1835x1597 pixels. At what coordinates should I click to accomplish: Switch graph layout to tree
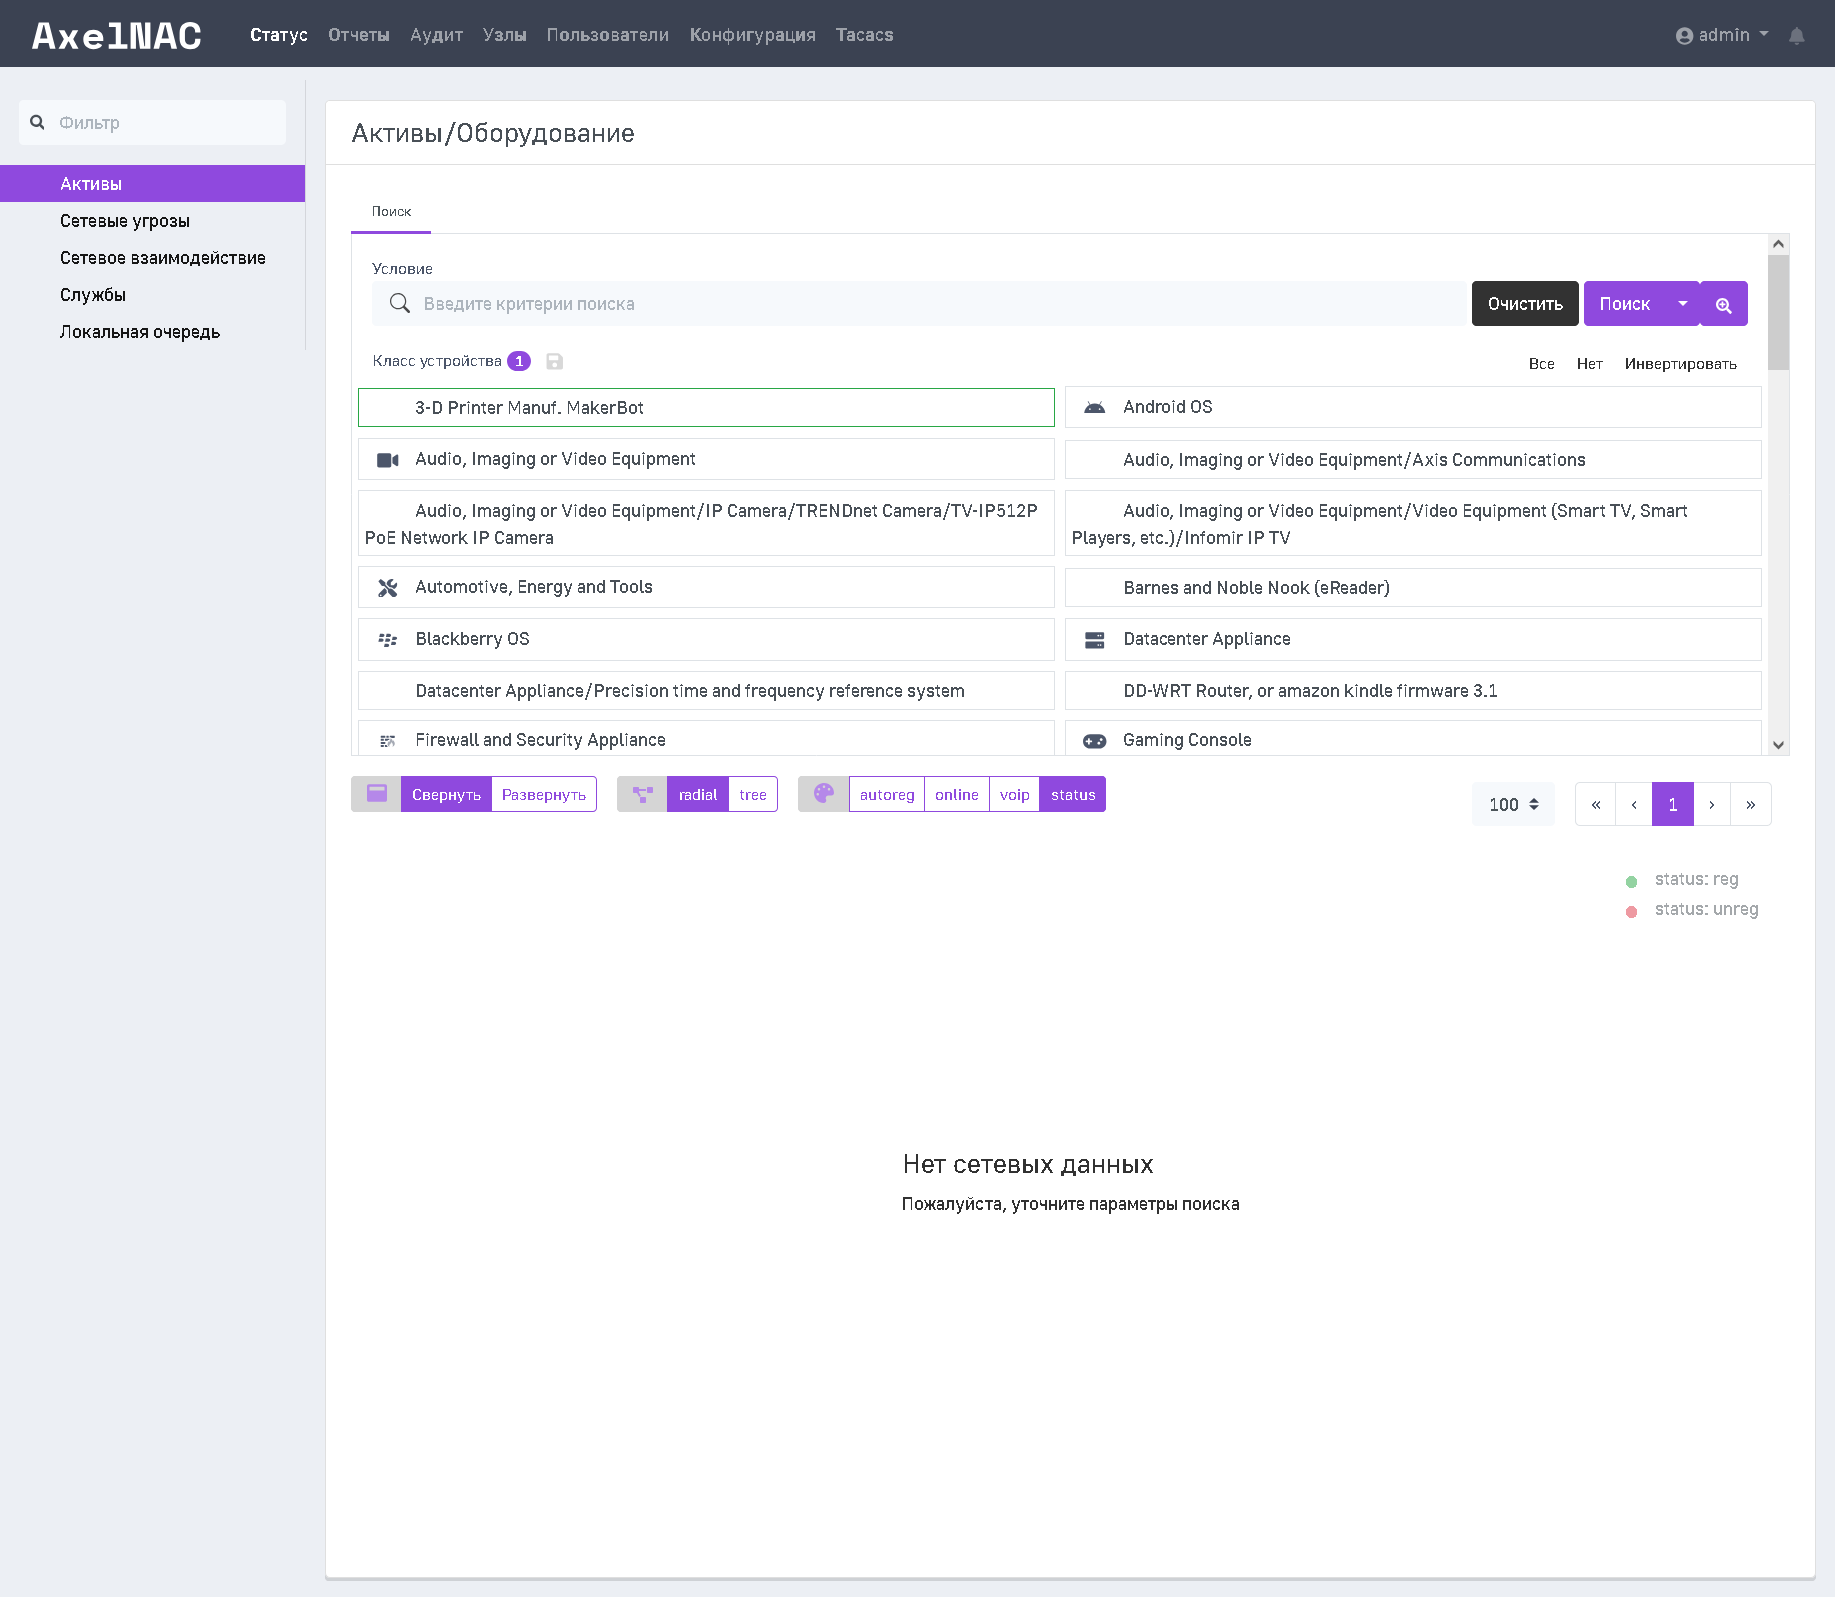click(753, 794)
